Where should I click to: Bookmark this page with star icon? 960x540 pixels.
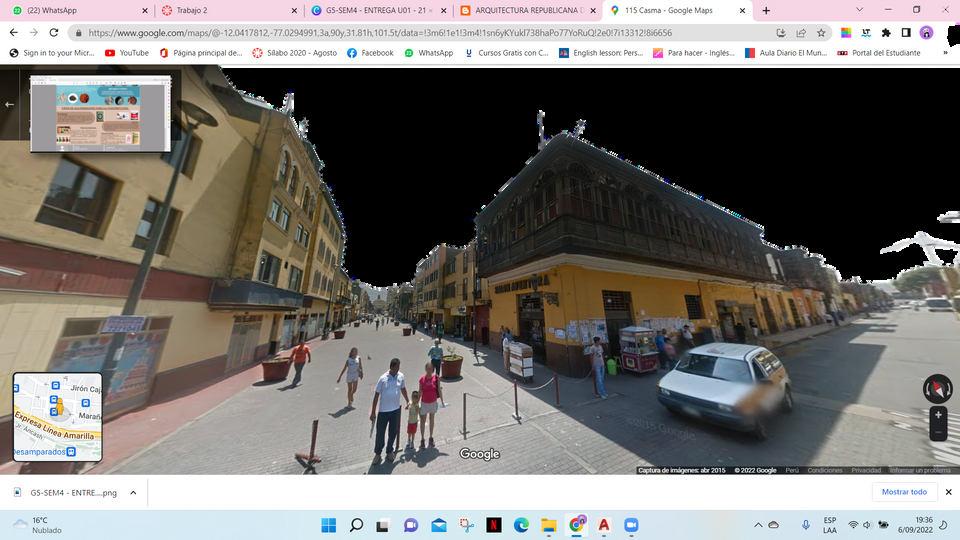[x=821, y=33]
